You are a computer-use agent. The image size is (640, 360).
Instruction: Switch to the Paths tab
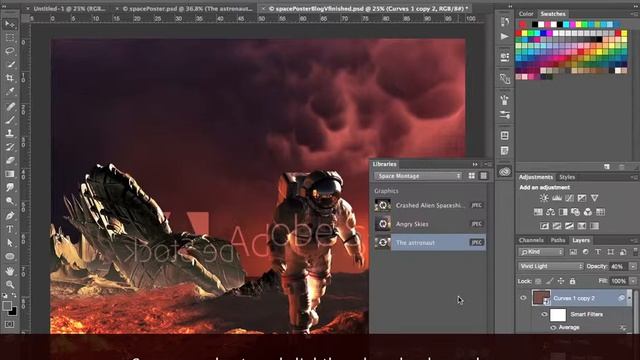coord(558,240)
